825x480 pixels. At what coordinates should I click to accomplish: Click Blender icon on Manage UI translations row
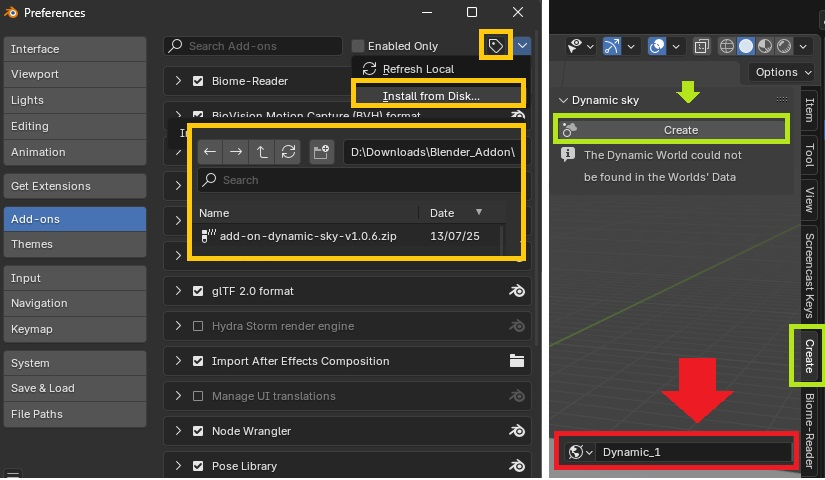coord(517,396)
